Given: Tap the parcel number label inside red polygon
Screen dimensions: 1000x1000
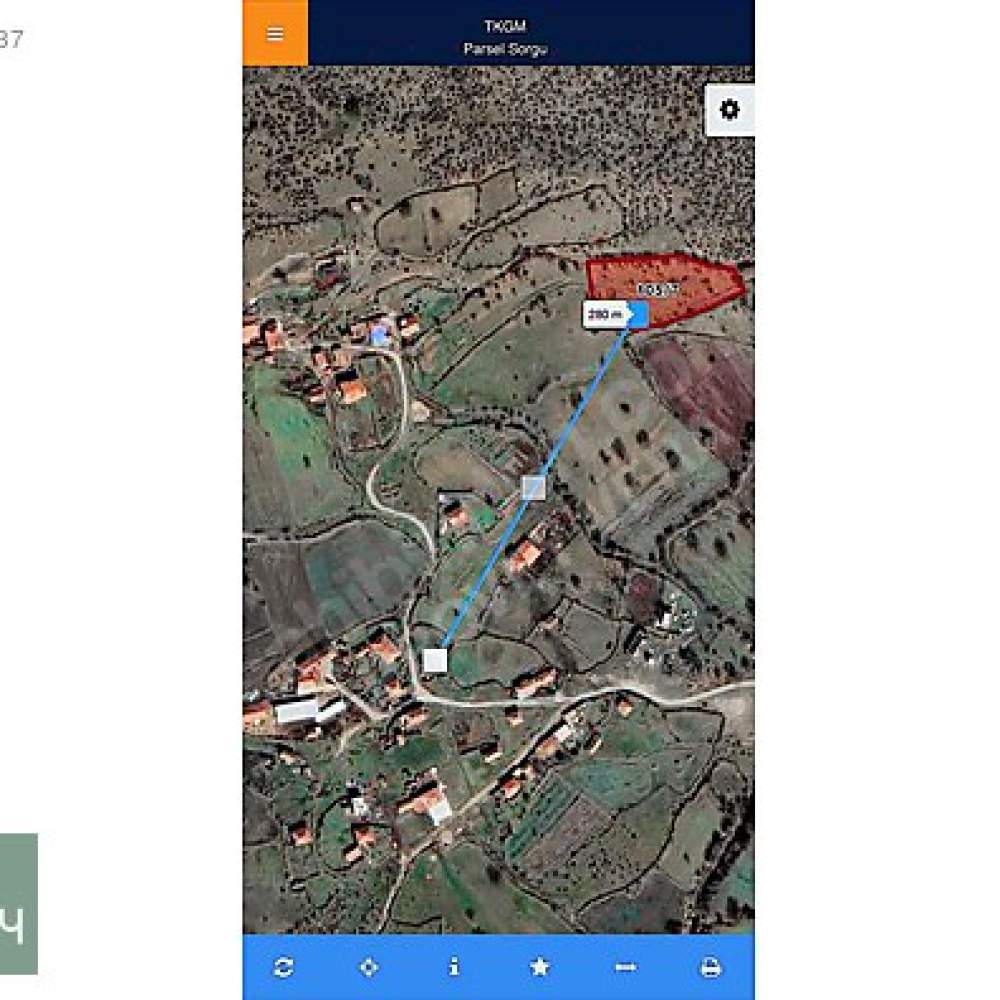Looking at the screenshot, I should (x=659, y=290).
